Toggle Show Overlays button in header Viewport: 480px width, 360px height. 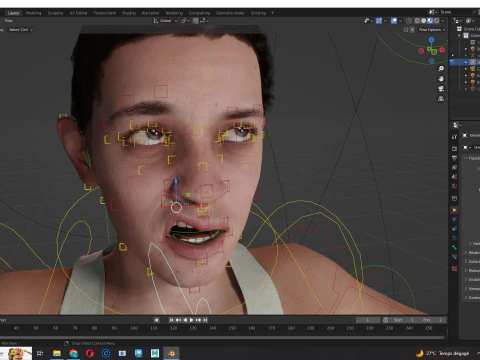(x=394, y=21)
